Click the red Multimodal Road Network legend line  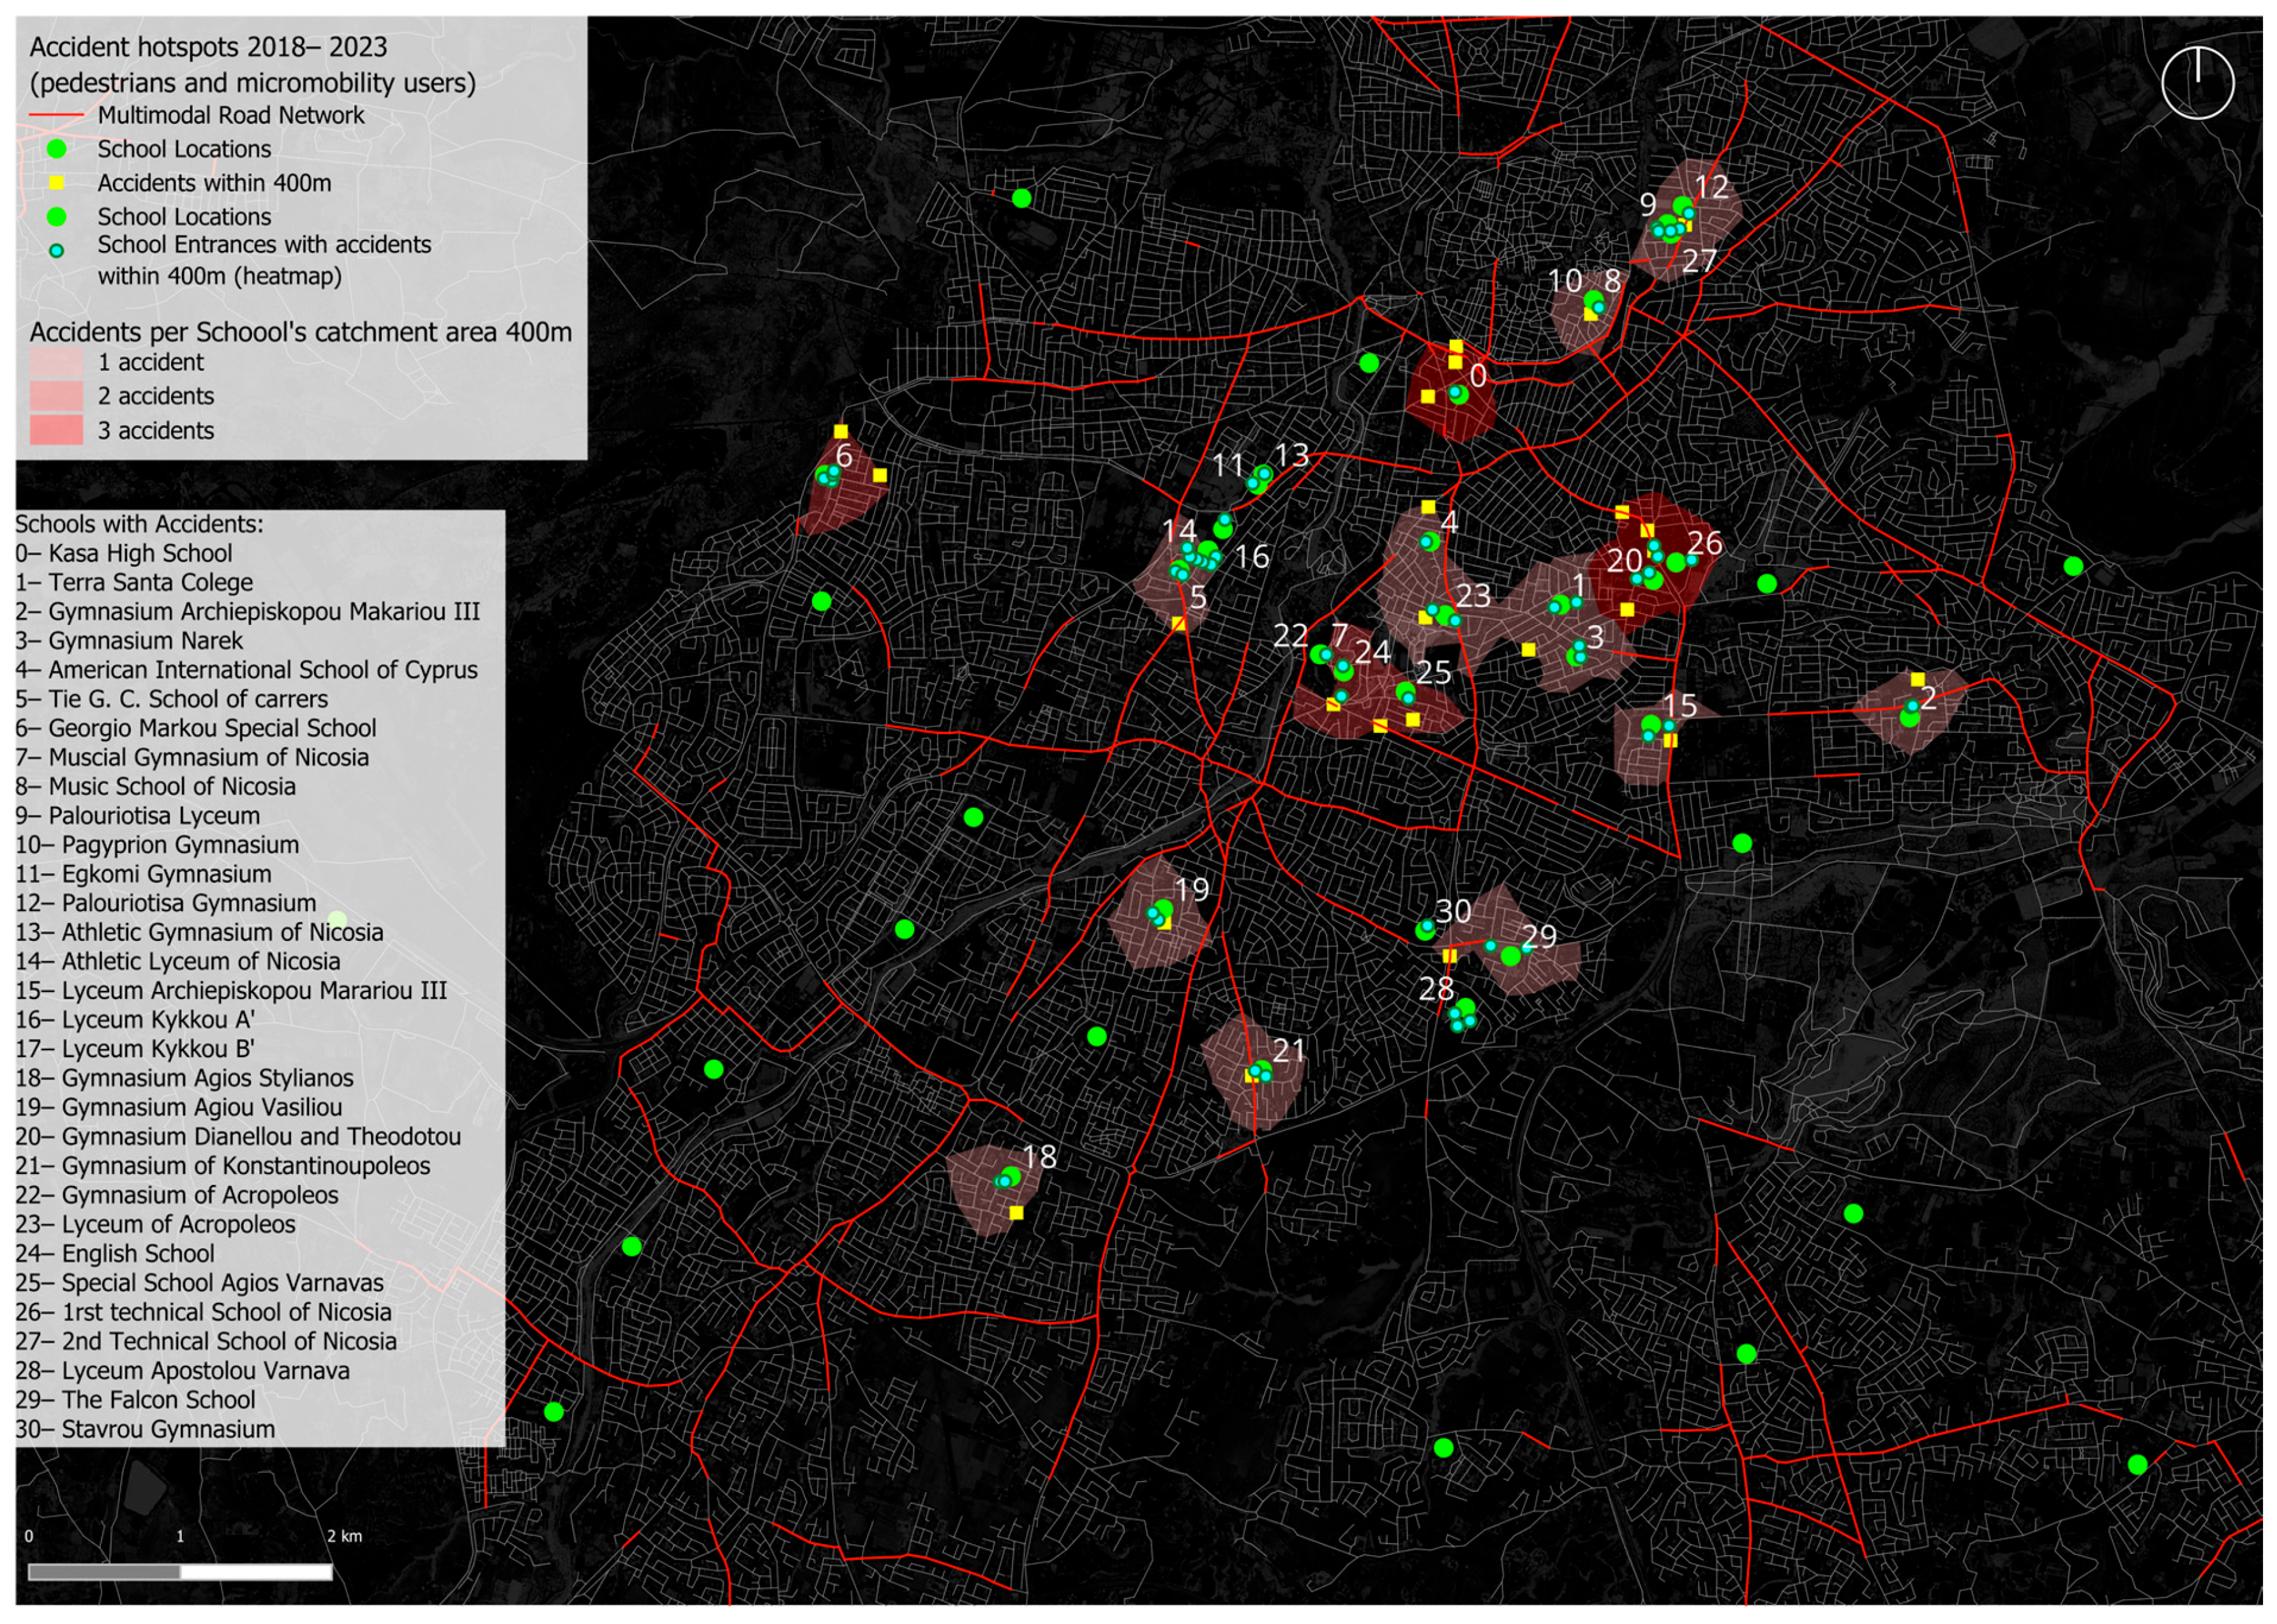[x=56, y=116]
